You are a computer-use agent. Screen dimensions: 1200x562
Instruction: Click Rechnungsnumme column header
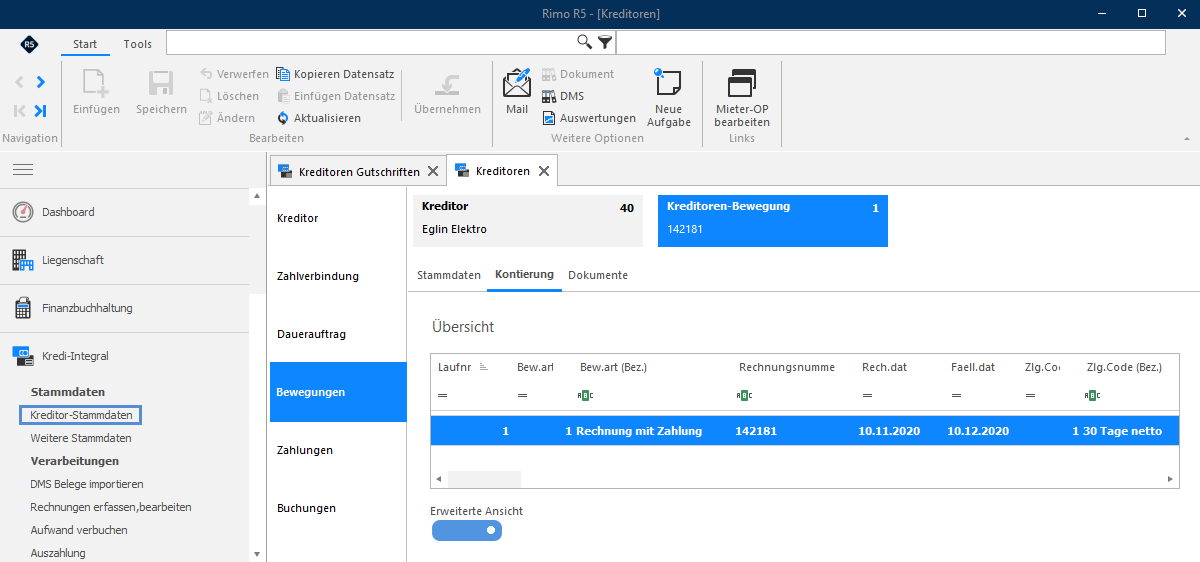787,367
